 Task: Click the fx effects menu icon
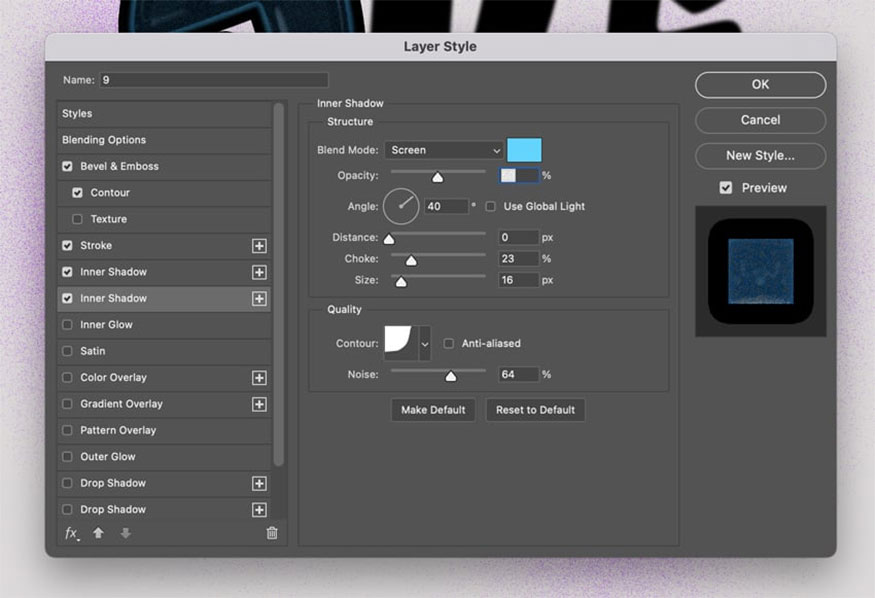[71, 534]
